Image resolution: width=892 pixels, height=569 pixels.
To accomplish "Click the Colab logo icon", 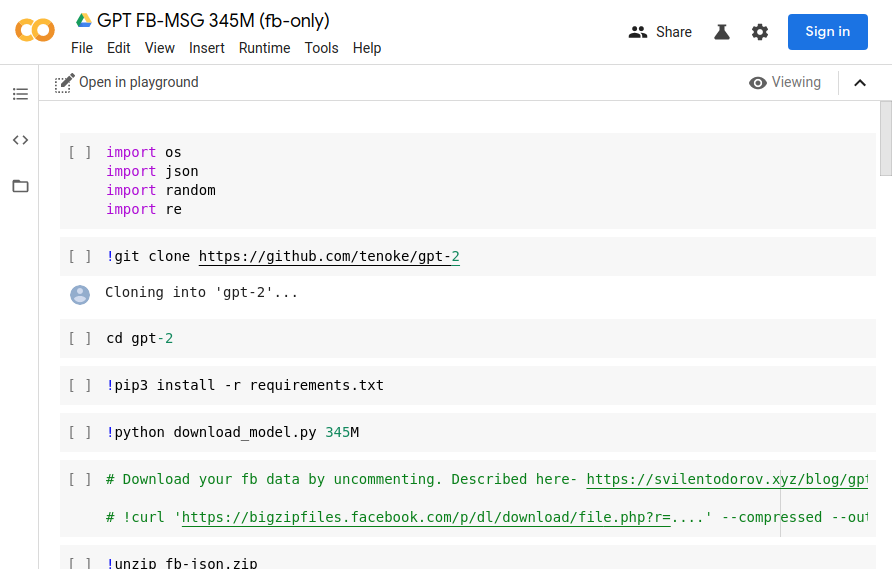I will (35, 31).
